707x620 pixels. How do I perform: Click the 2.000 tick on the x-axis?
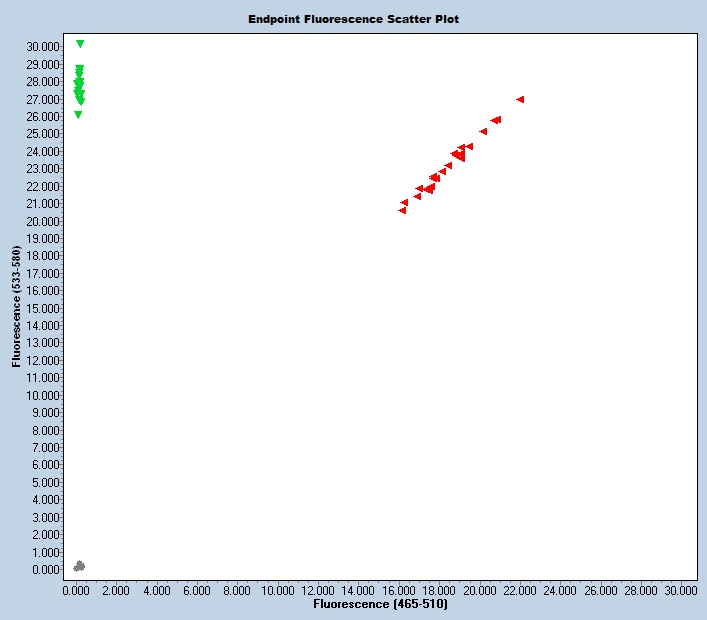[x=117, y=591]
